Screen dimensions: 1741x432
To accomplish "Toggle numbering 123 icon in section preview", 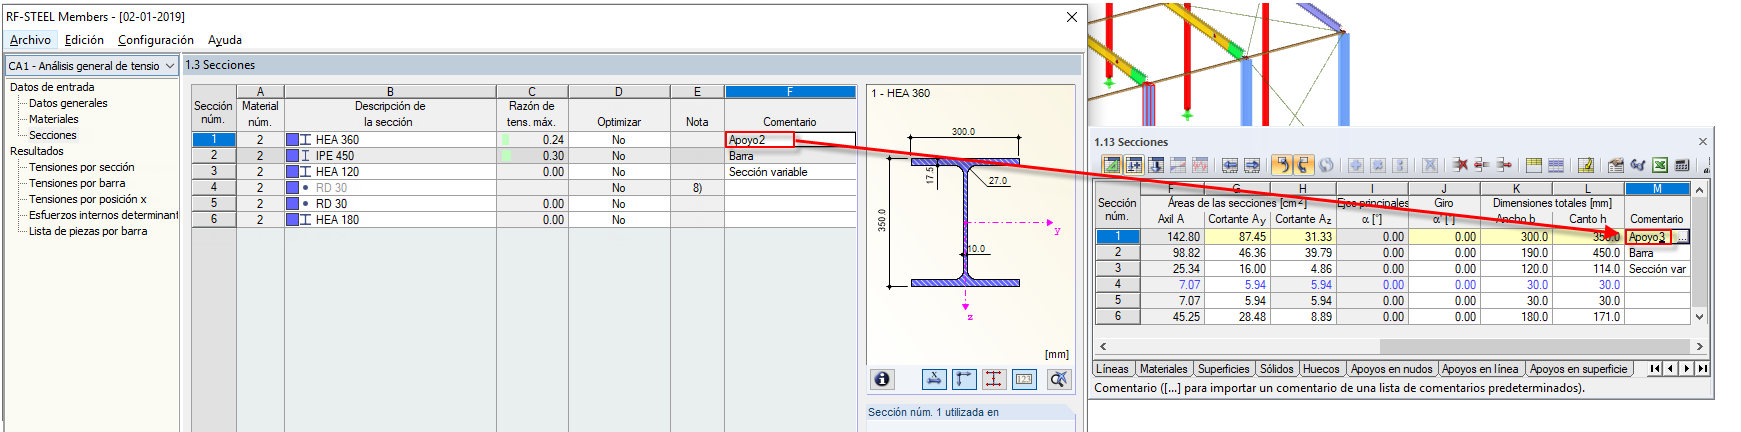I will [1025, 379].
